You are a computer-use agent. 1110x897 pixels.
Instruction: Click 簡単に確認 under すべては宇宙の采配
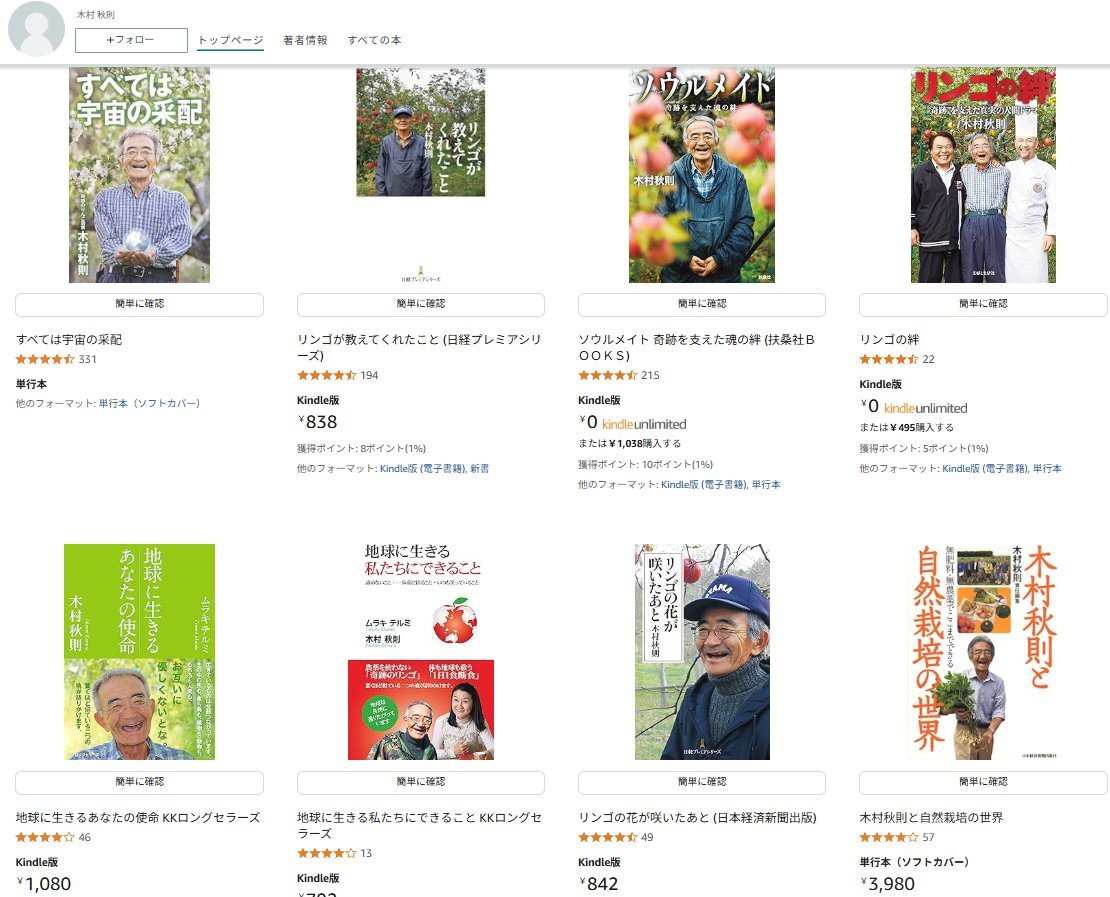139,304
